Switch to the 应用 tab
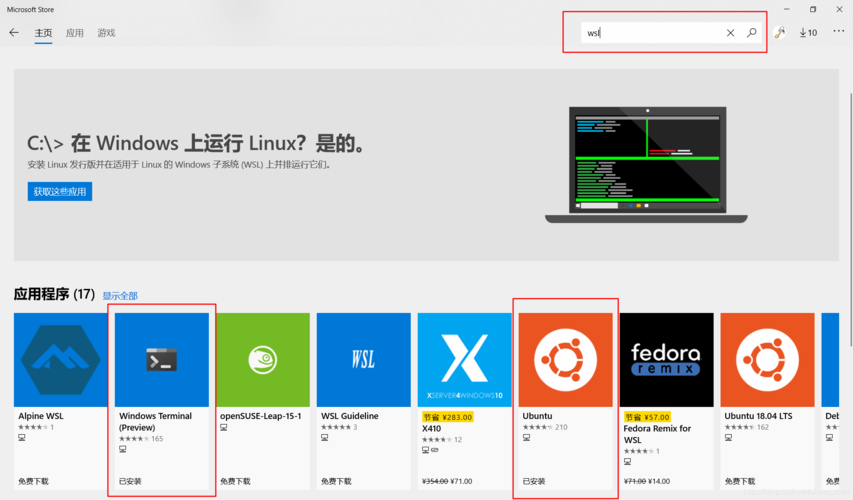The height and width of the screenshot is (500, 853). [75, 33]
